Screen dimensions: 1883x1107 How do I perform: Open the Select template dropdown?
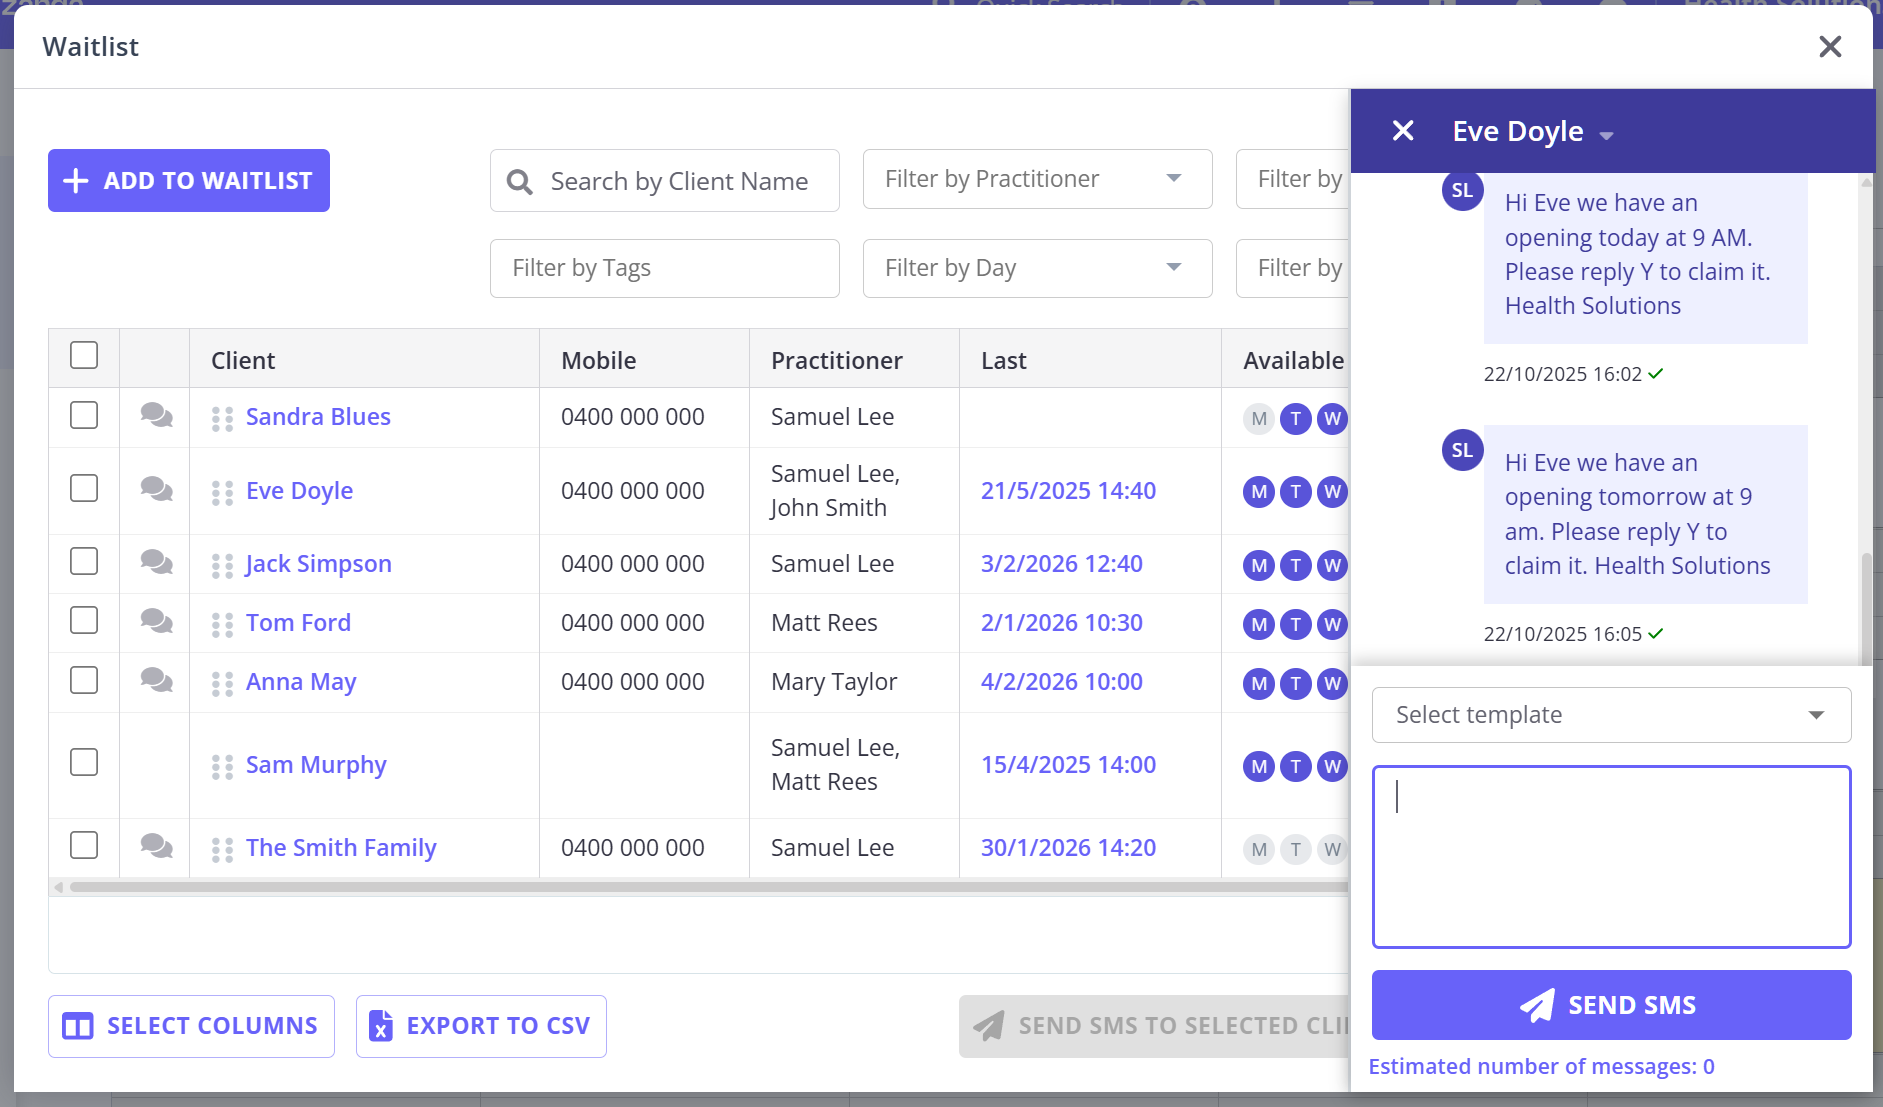coord(1611,715)
